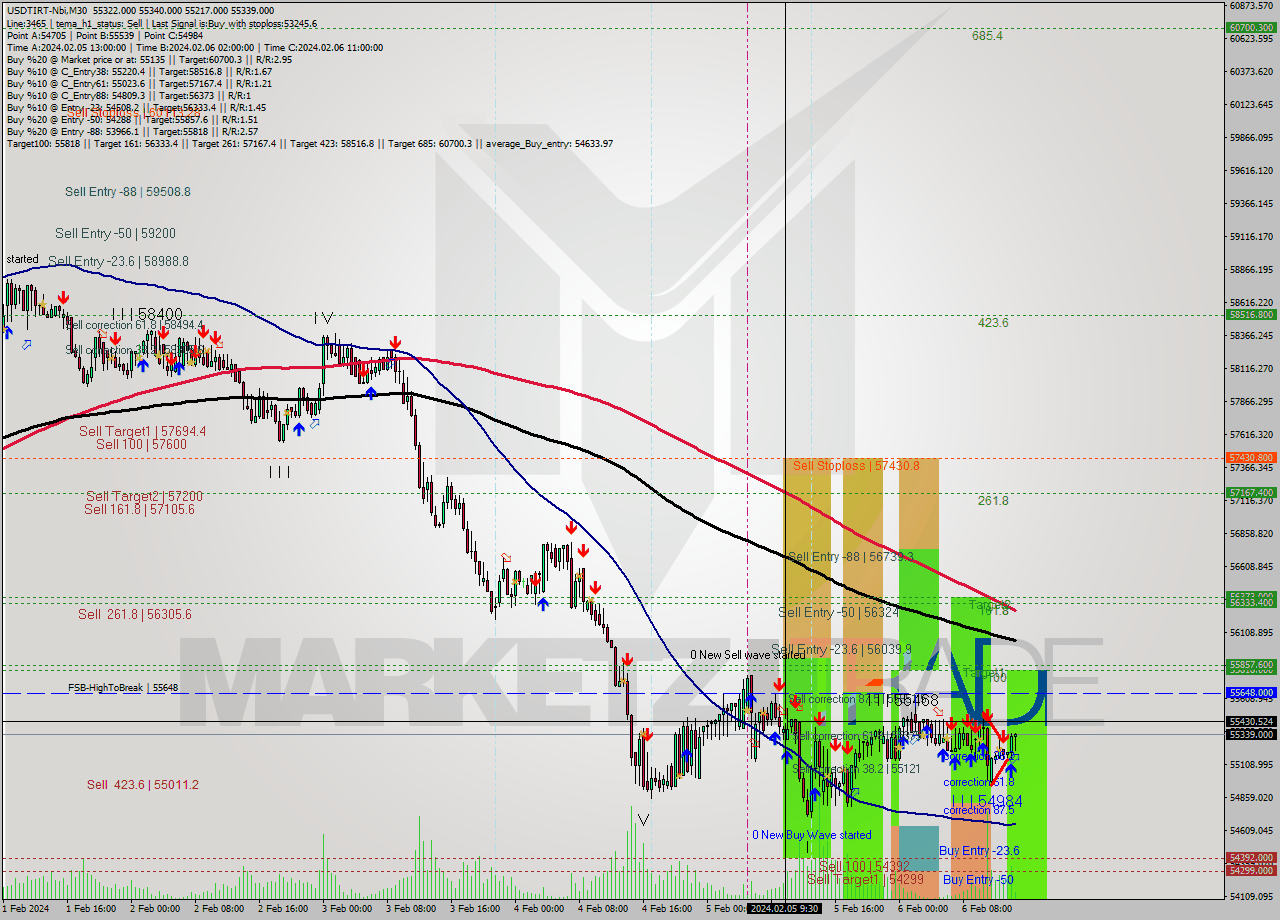
Task: Click the green '261.8' Fibonacci label
Action: (993, 501)
